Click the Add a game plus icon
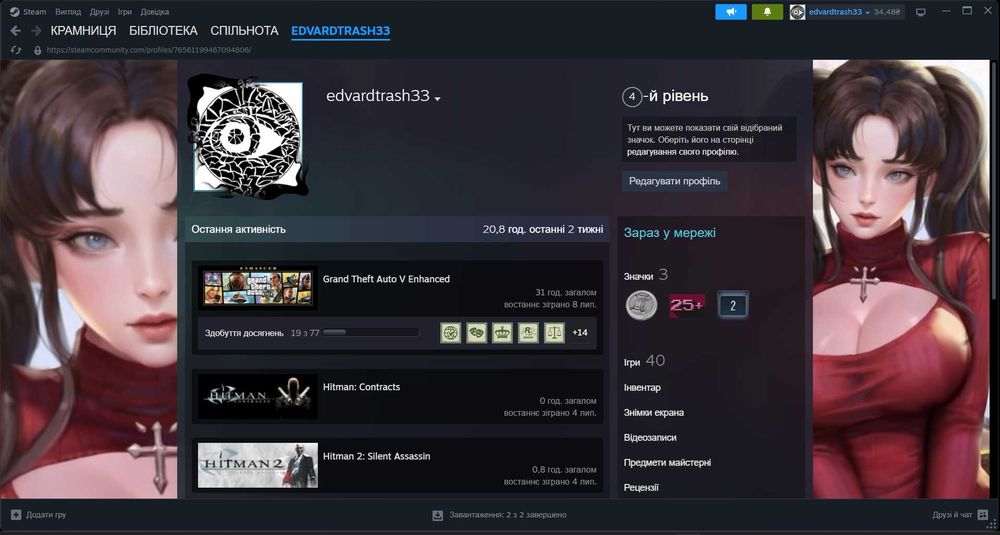Image resolution: width=1000 pixels, height=535 pixels. click(x=17, y=515)
